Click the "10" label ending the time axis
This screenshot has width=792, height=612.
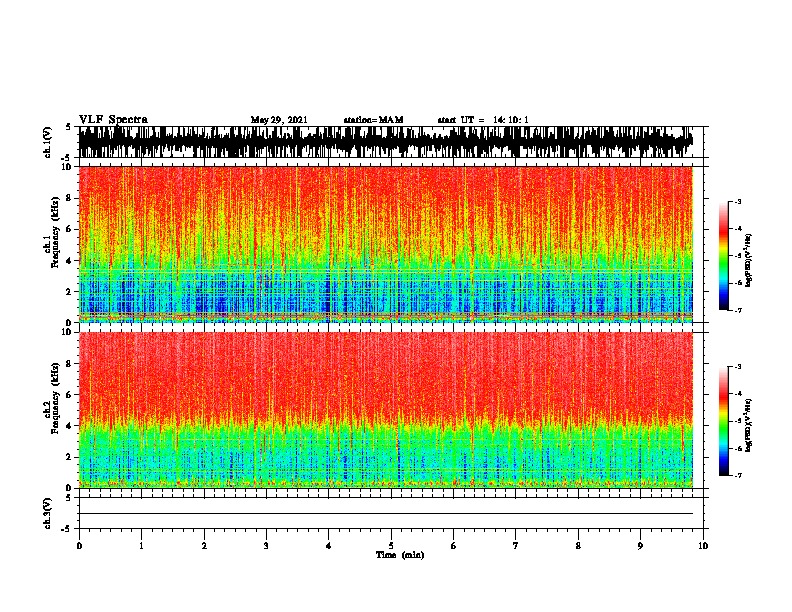pos(703,545)
